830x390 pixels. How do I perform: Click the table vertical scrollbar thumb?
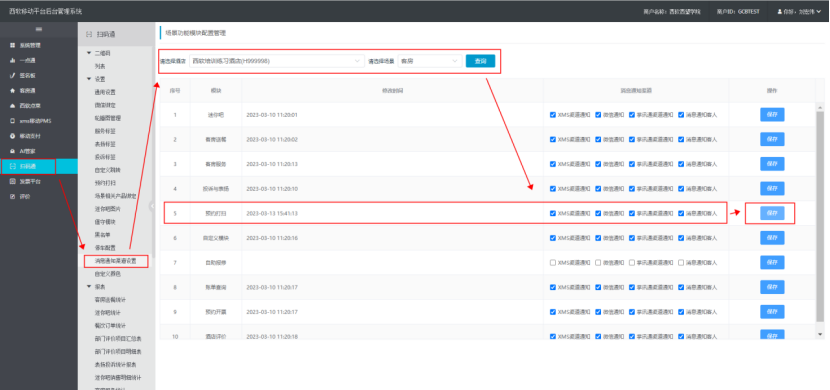point(820,217)
